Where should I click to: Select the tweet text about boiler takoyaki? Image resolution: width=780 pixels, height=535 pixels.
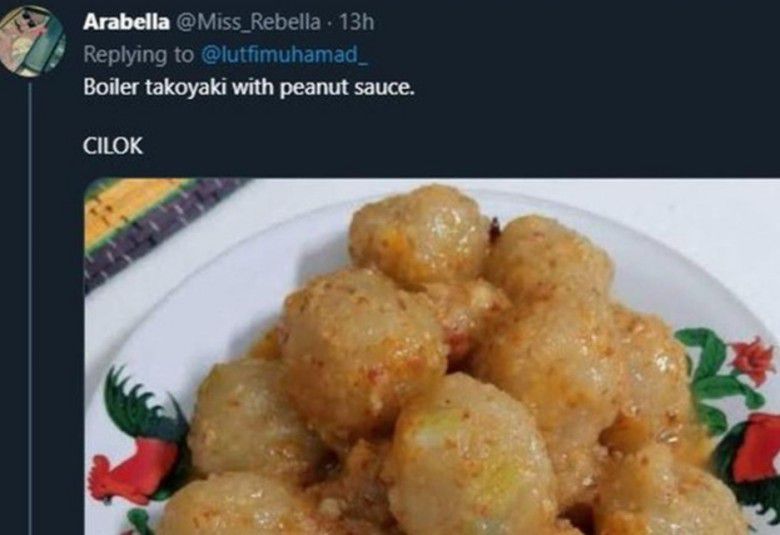pos(248,87)
